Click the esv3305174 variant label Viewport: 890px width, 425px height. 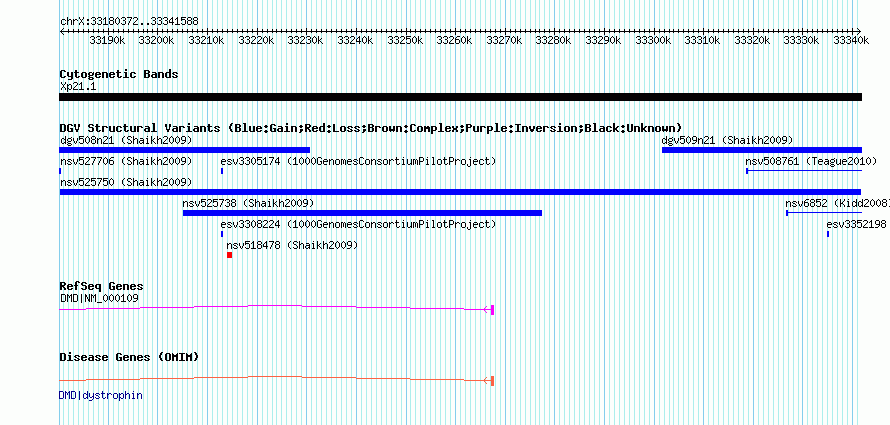click(358, 162)
